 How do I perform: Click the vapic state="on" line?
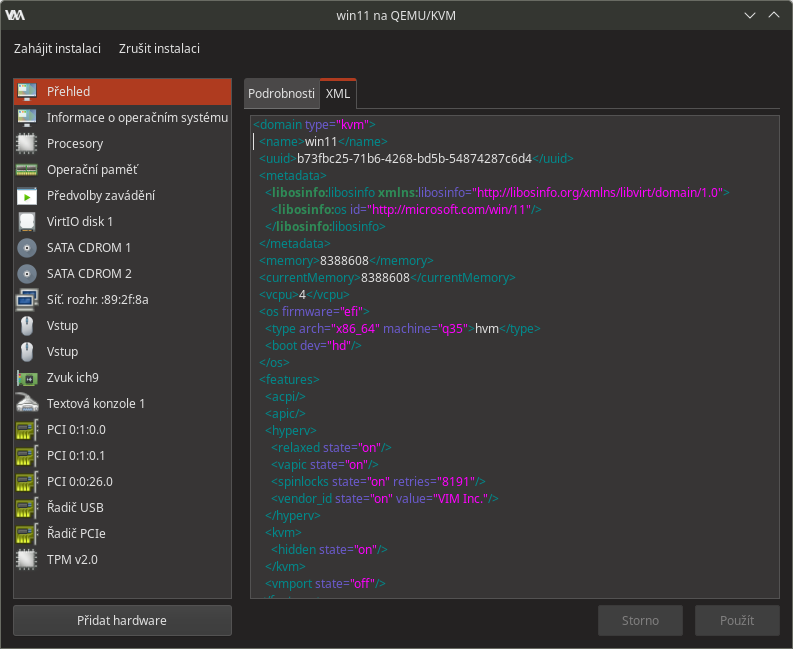tap(325, 464)
